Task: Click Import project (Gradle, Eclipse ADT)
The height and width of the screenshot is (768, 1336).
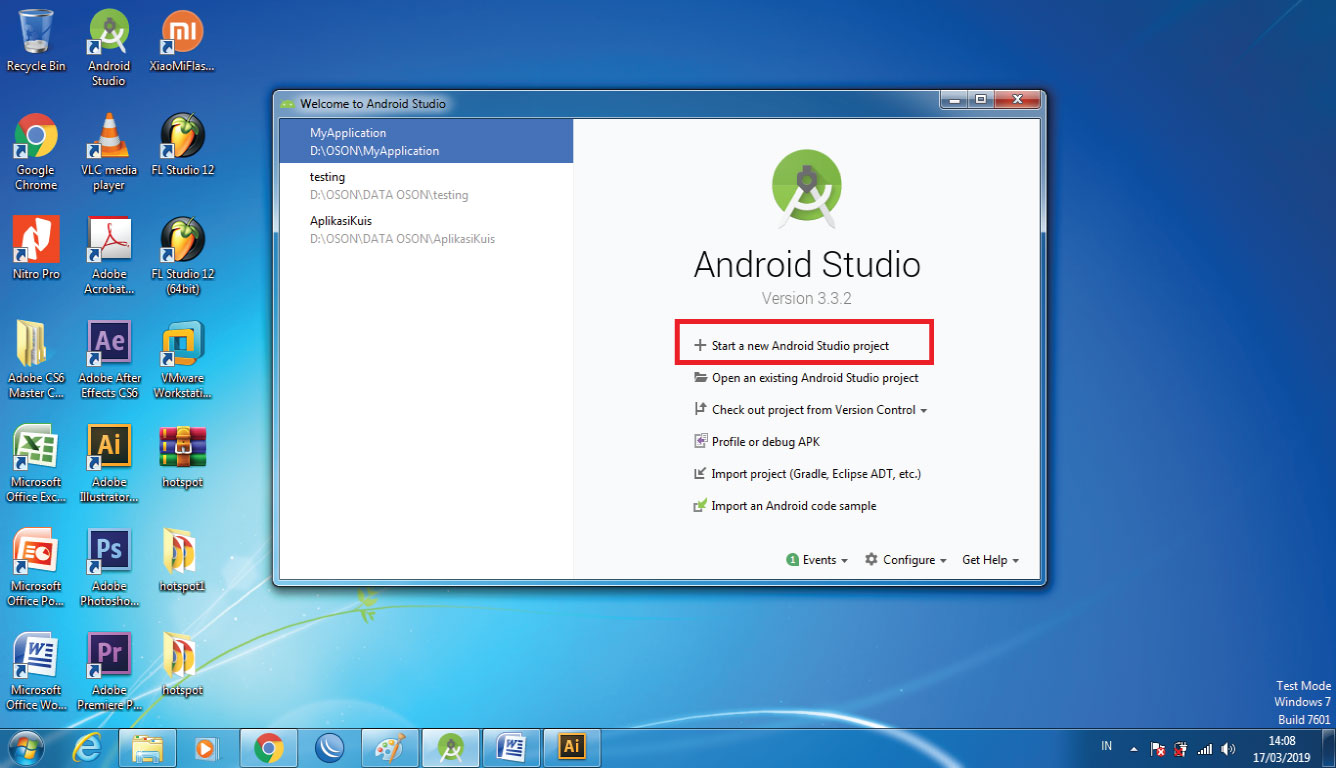Action: click(x=815, y=473)
